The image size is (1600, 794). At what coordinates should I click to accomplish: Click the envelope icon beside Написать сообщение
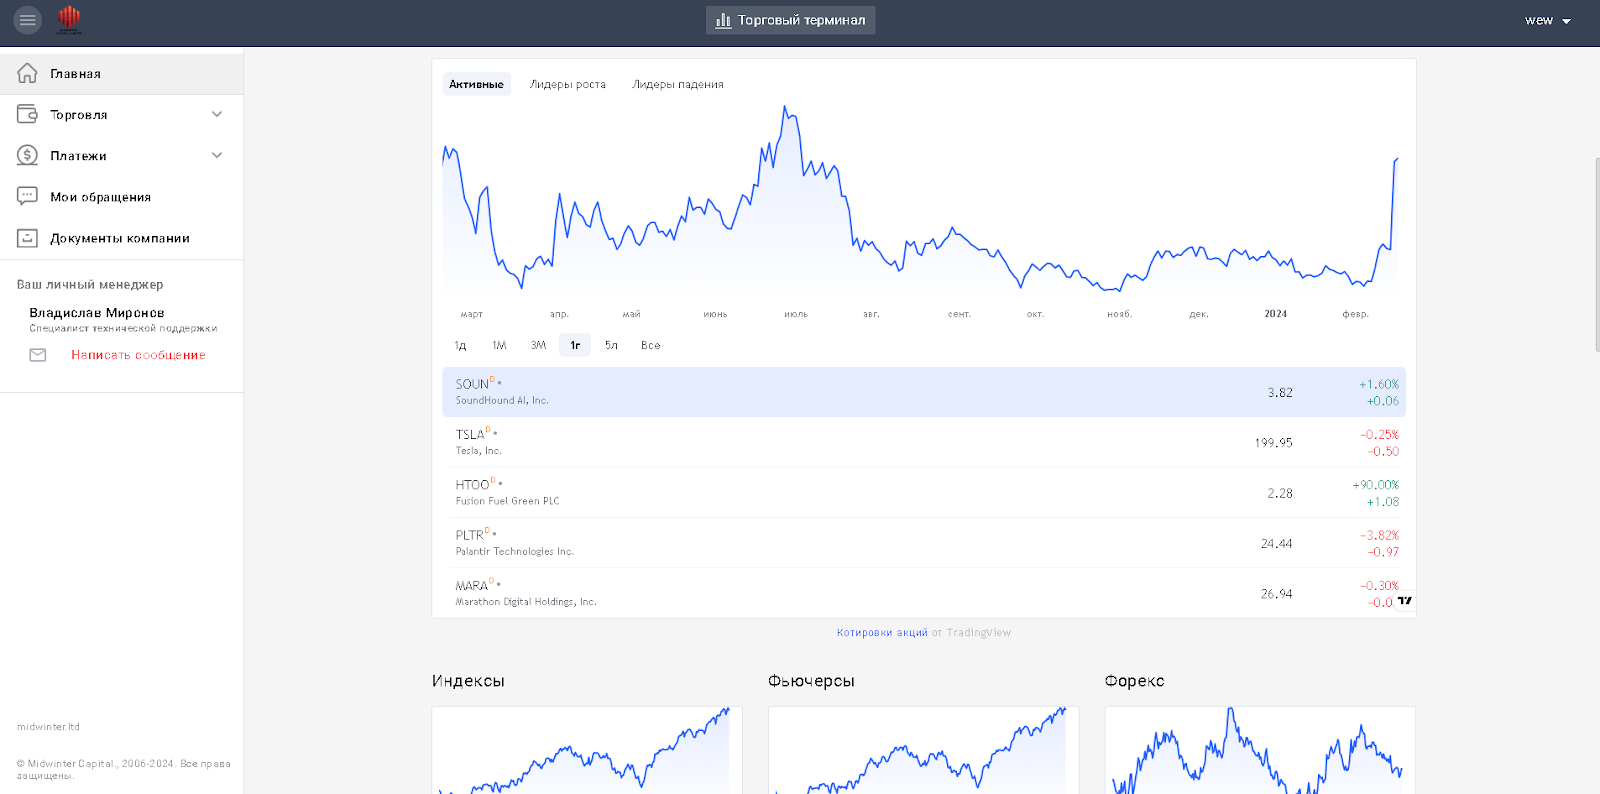pyautogui.click(x=38, y=355)
